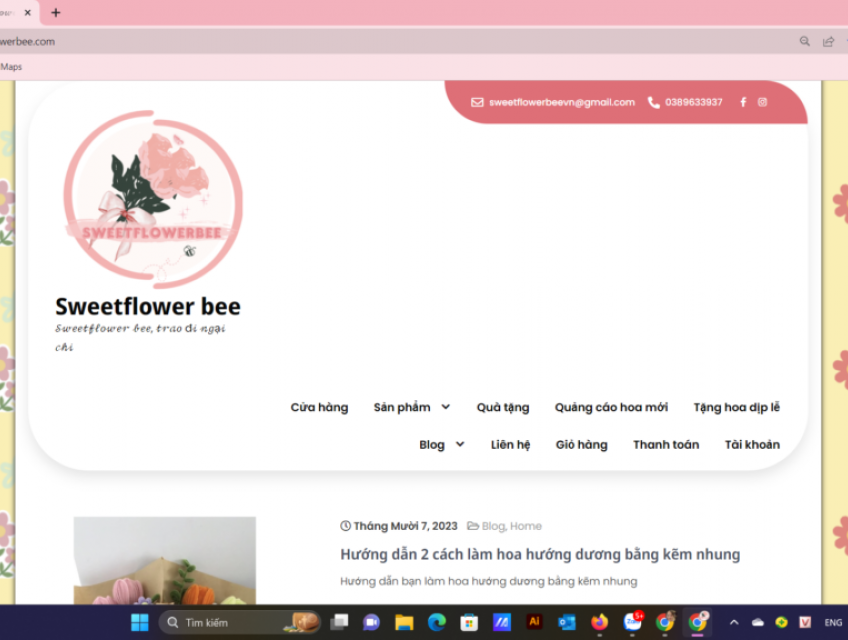Screen dimensions: 848x640
Task: Open Windows Start menu
Action: tap(140, 622)
